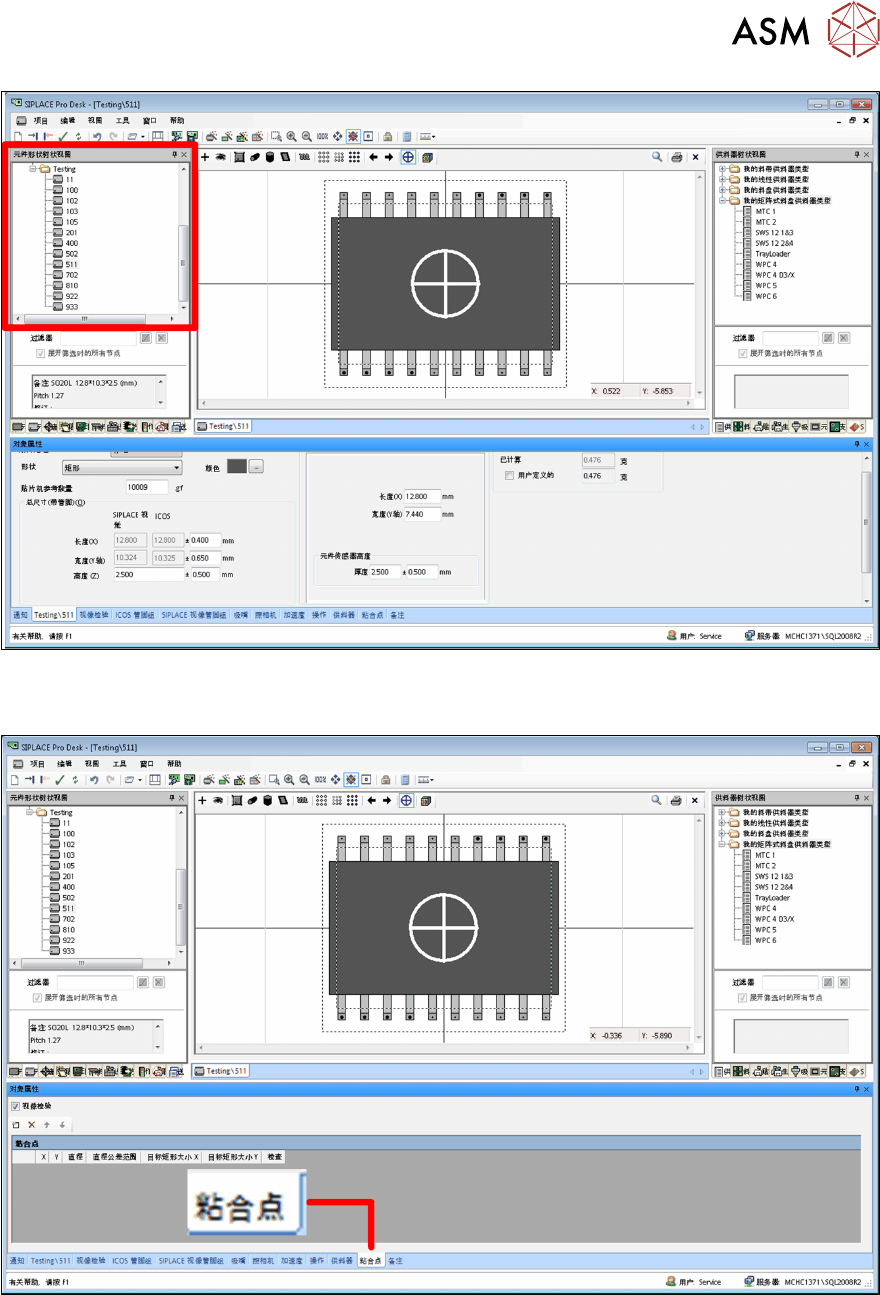The height and width of the screenshot is (1295, 880).
Task: Click the printer icon in upper shape view
Action: [677, 157]
